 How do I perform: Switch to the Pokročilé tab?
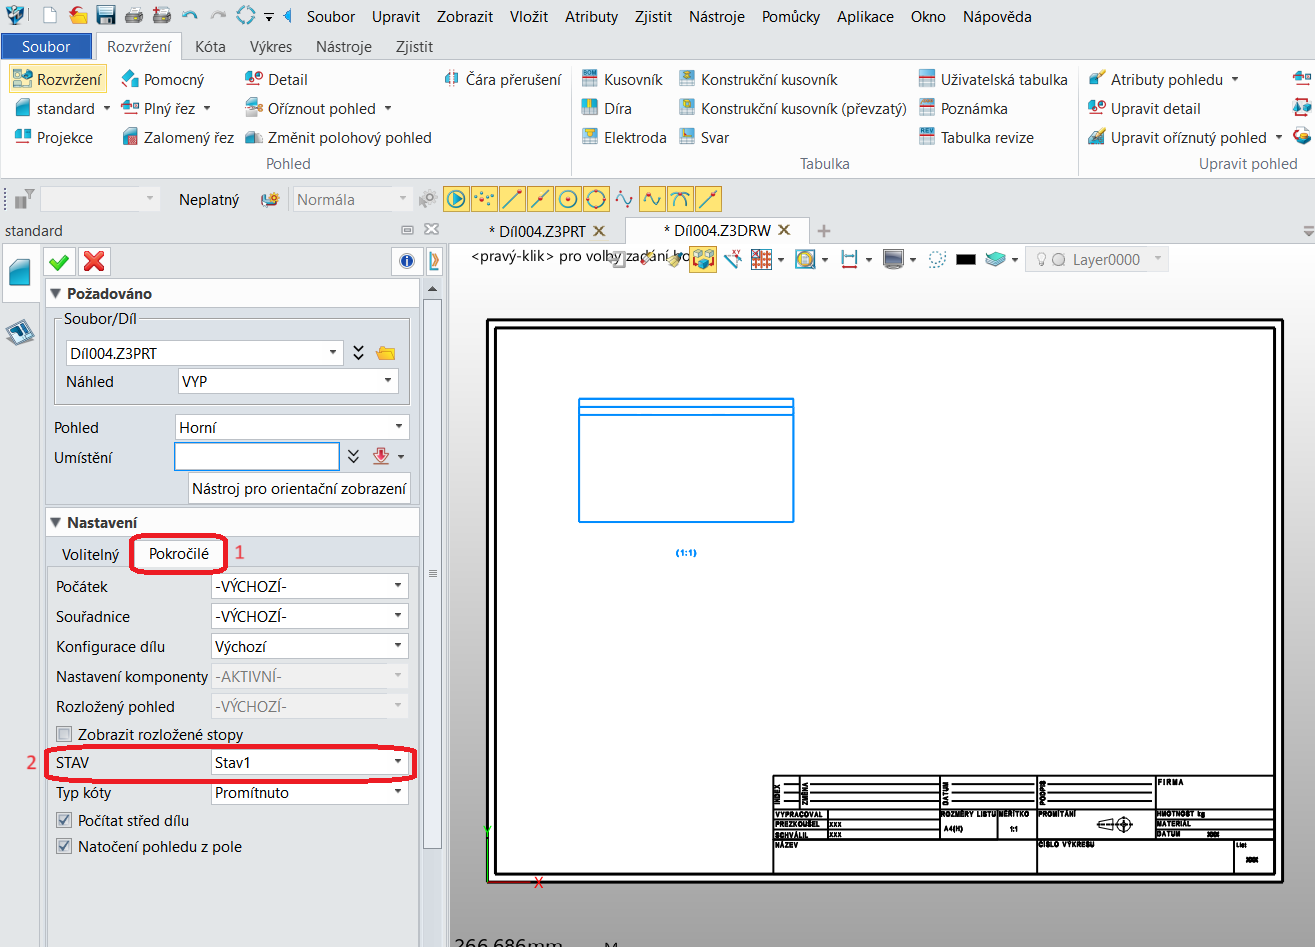(179, 553)
